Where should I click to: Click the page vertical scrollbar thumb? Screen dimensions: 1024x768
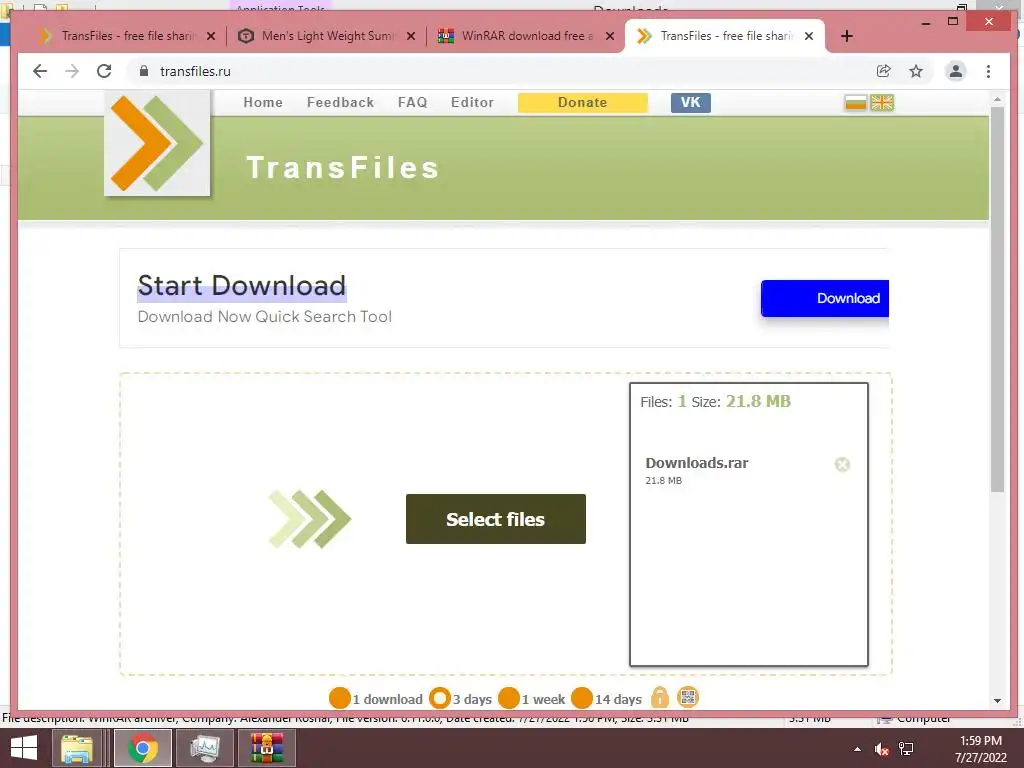997,300
